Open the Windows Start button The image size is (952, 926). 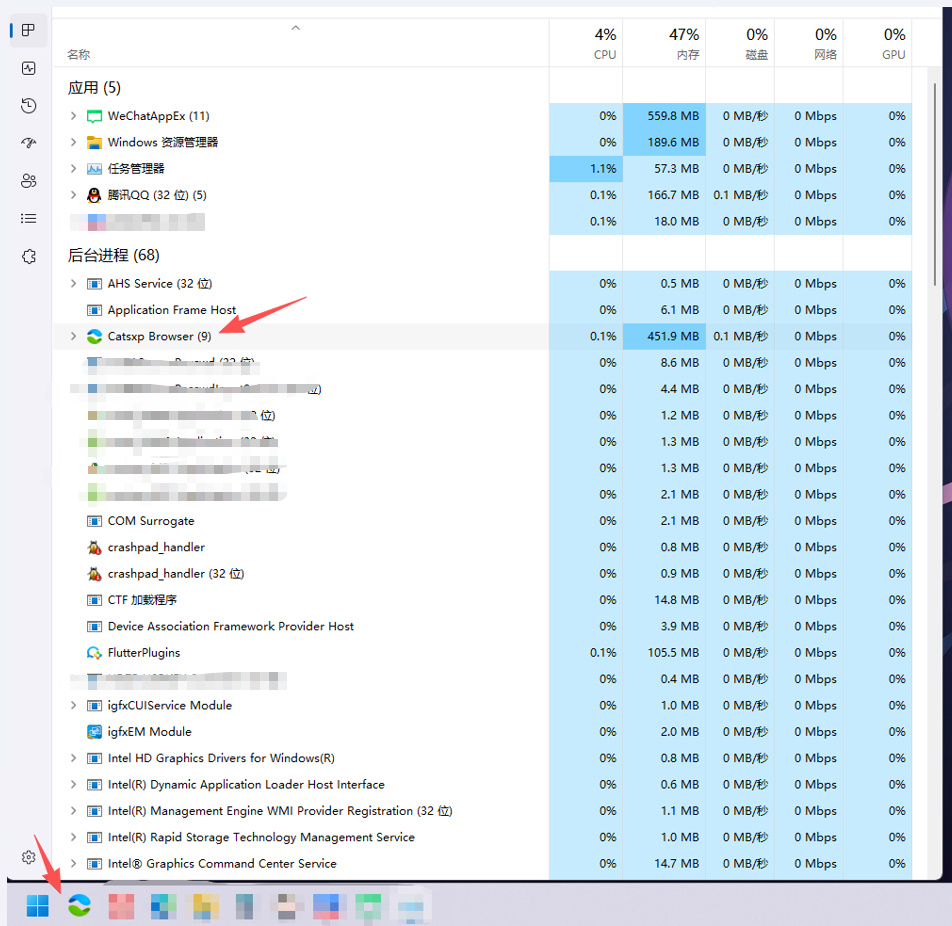(x=37, y=906)
